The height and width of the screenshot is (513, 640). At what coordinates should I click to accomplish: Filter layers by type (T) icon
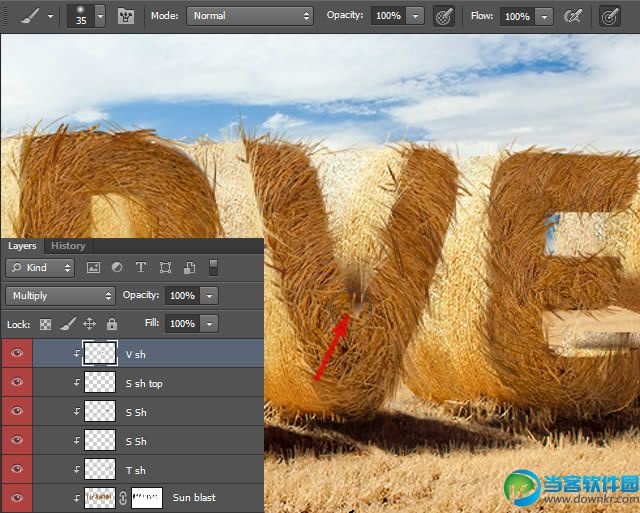coord(141,268)
